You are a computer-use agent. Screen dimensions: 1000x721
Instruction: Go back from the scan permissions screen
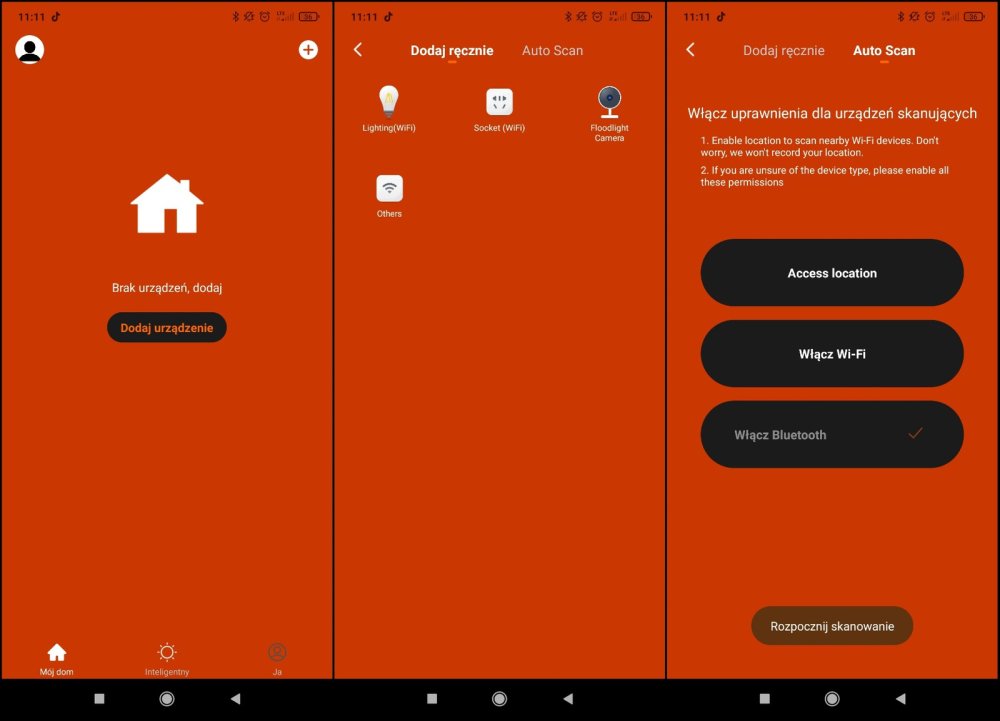click(x=690, y=50)
